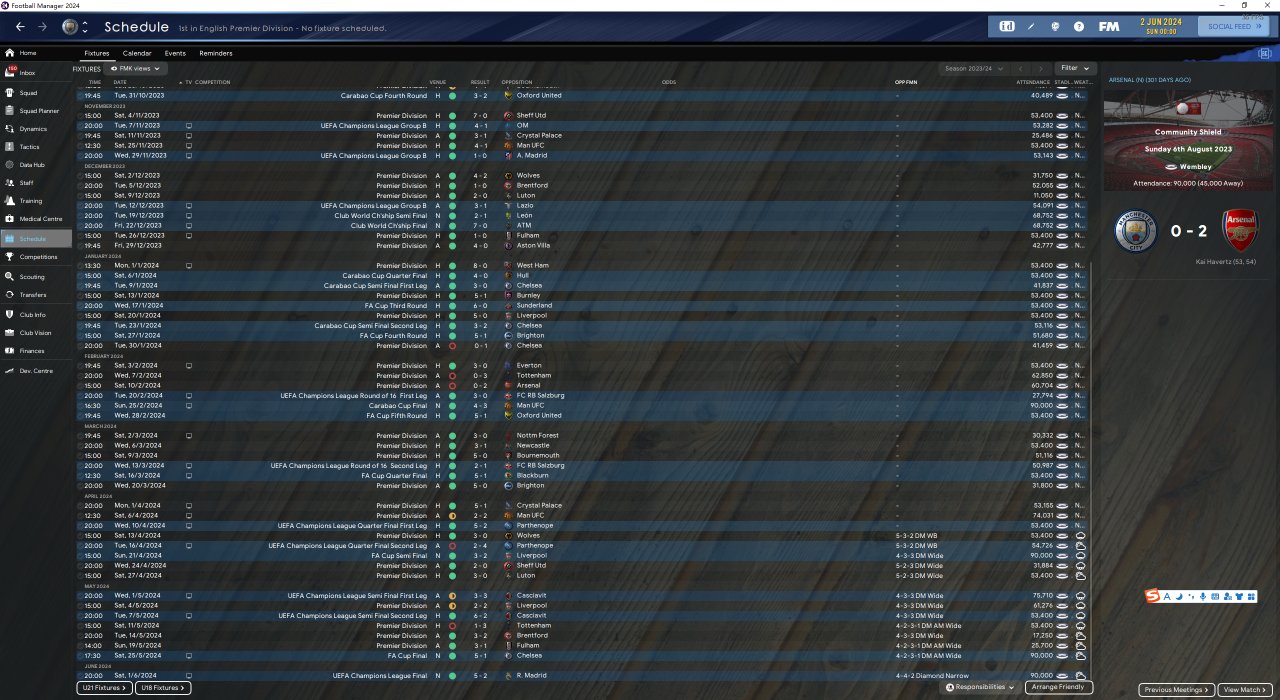Screen dimensions: 1280x700
Task: Select the row circle for West Ham fixture
Action: (81, 266)
